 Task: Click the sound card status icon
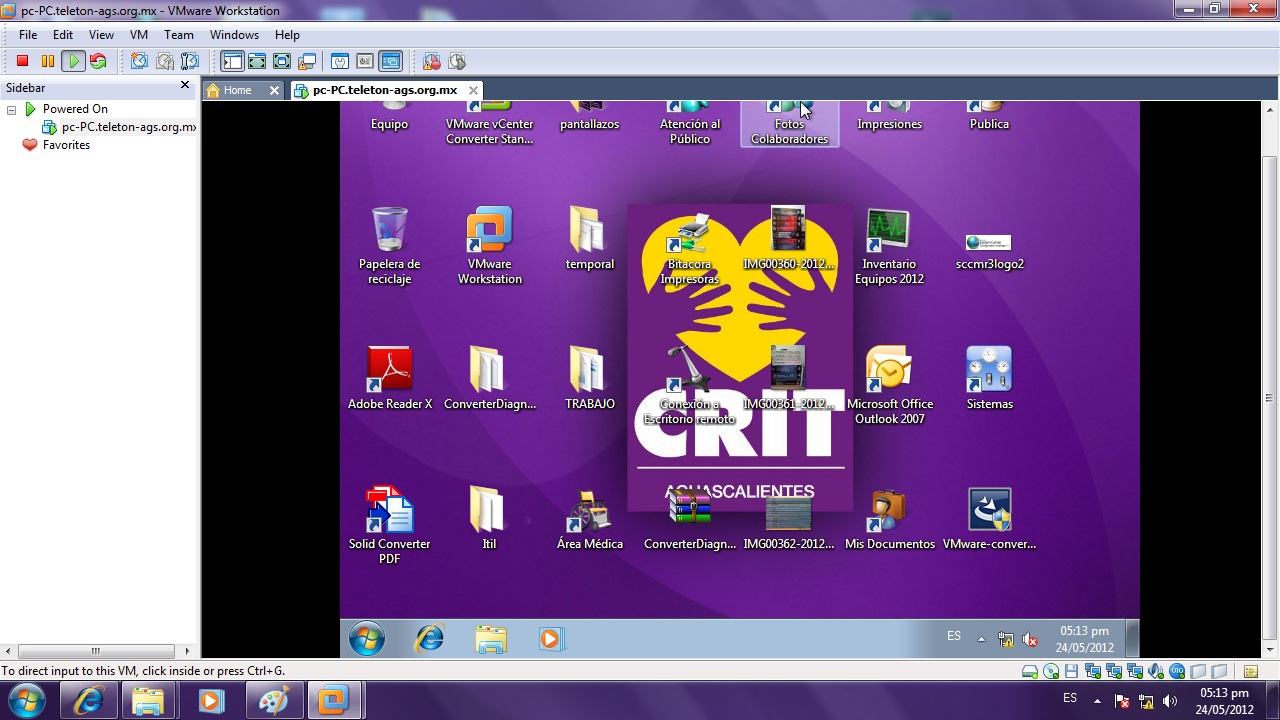(1156, 672)
